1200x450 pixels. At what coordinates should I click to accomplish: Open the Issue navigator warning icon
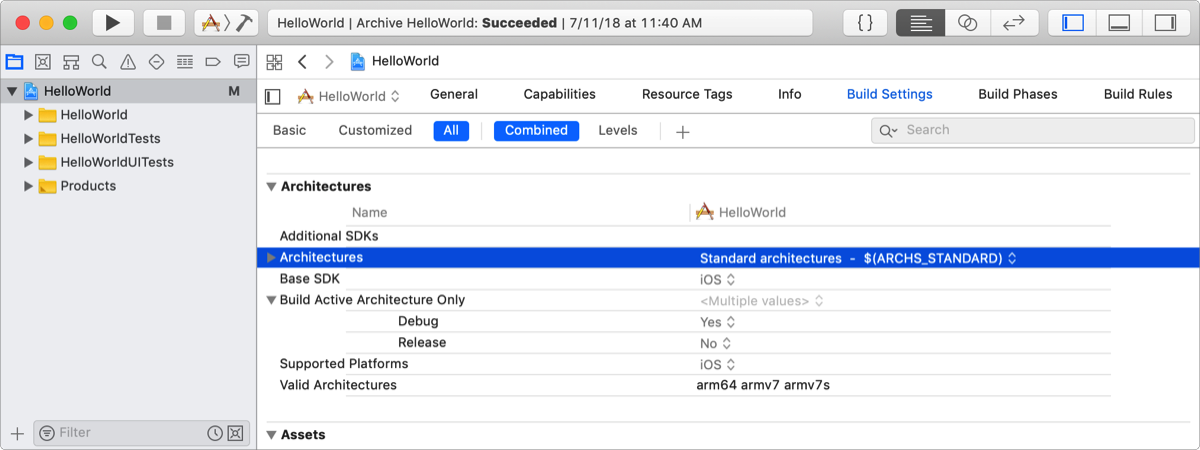pos(127,62)
